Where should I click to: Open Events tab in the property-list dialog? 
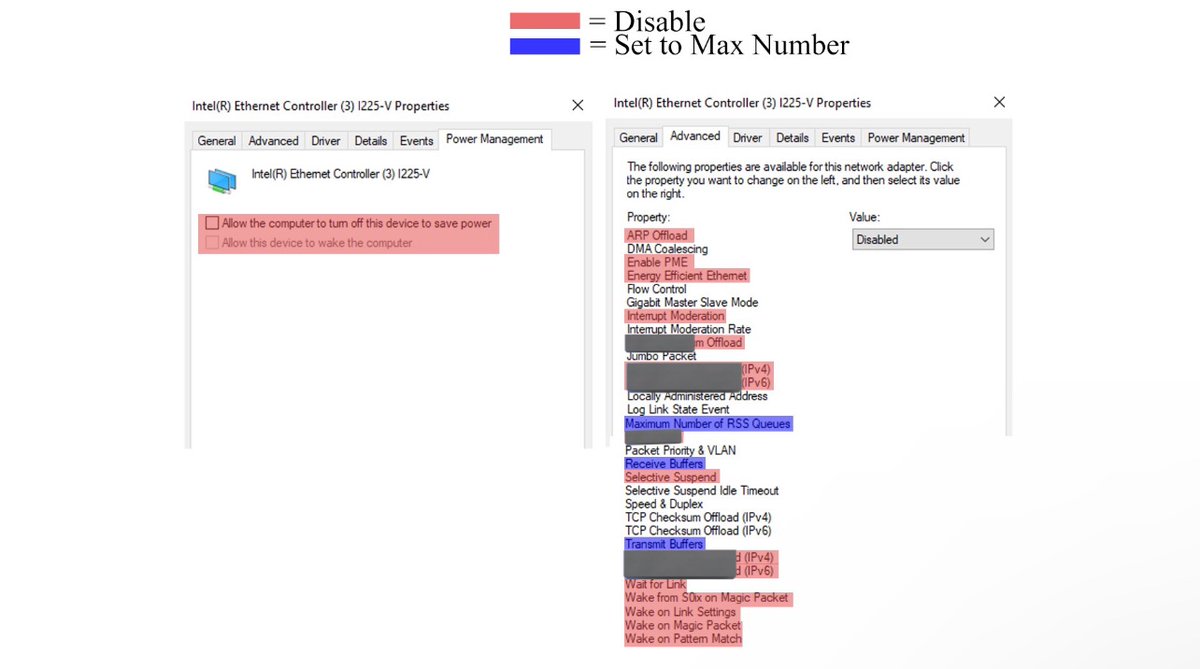pos(838,138)
